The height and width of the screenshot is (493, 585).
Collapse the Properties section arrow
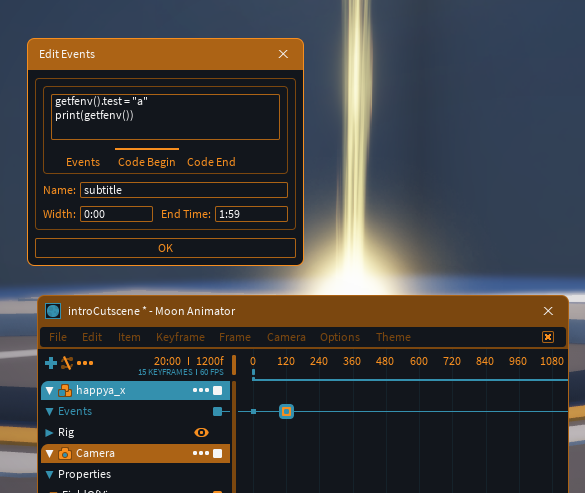tap(49, 474)
